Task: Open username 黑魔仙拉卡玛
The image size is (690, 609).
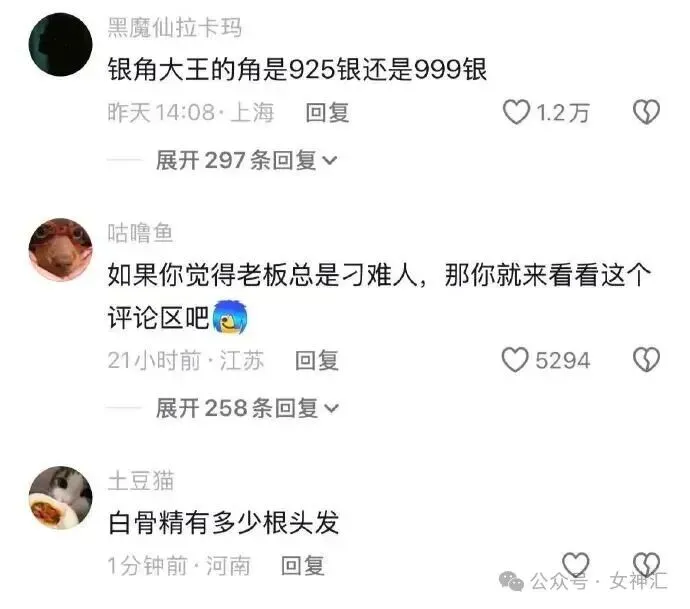Action: pyautogui.click(x=175, y=28)
